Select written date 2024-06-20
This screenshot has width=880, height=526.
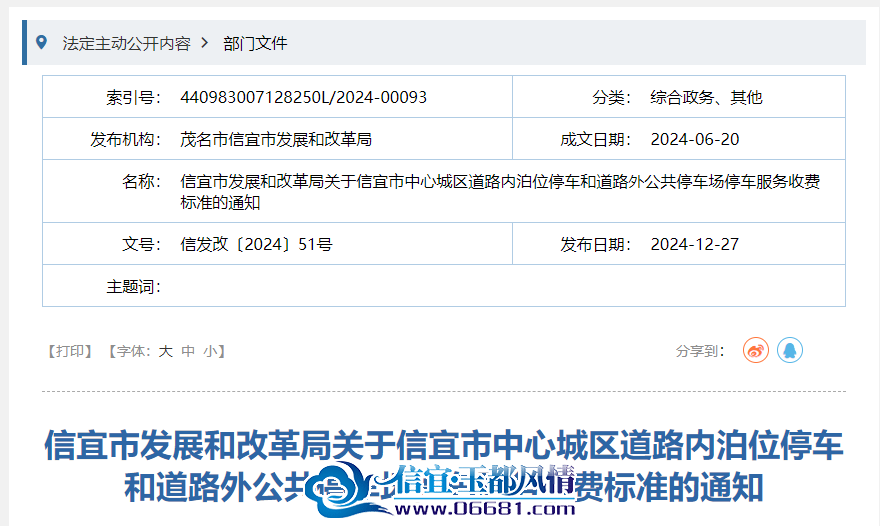point(695,139)
